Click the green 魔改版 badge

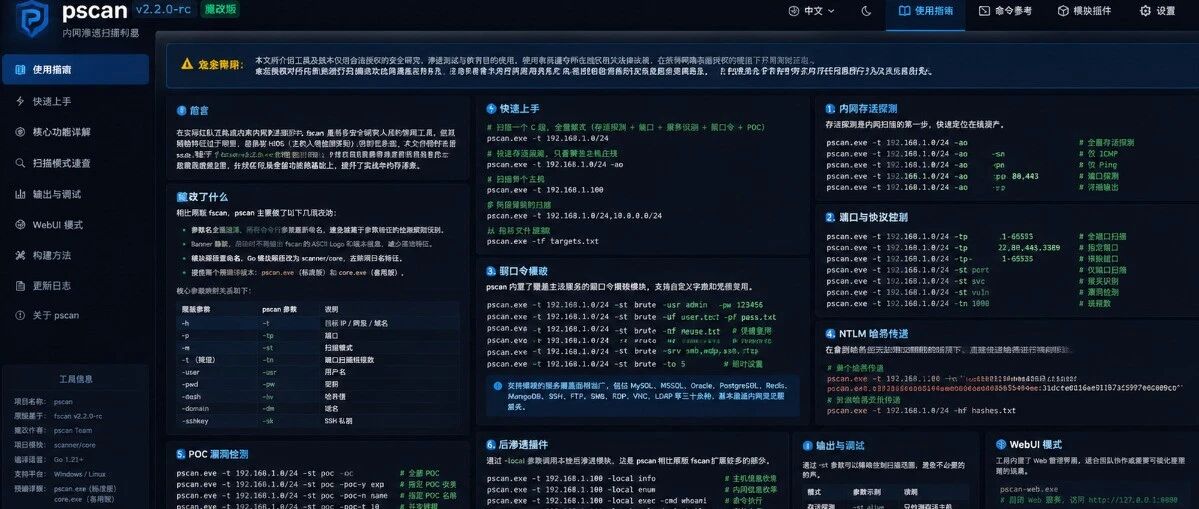click(x=219, y=10)
